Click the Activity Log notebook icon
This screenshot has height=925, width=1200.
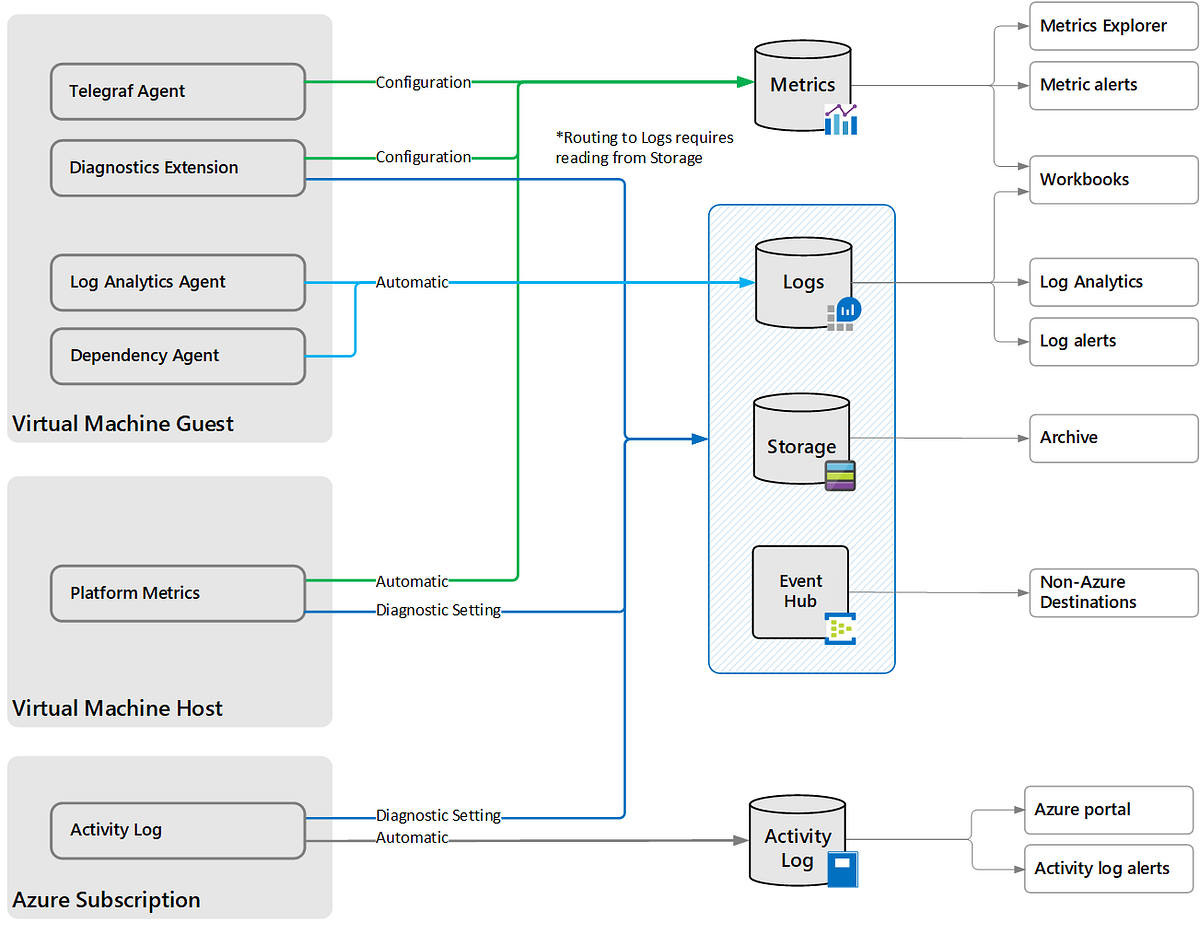tap(843, 869)
